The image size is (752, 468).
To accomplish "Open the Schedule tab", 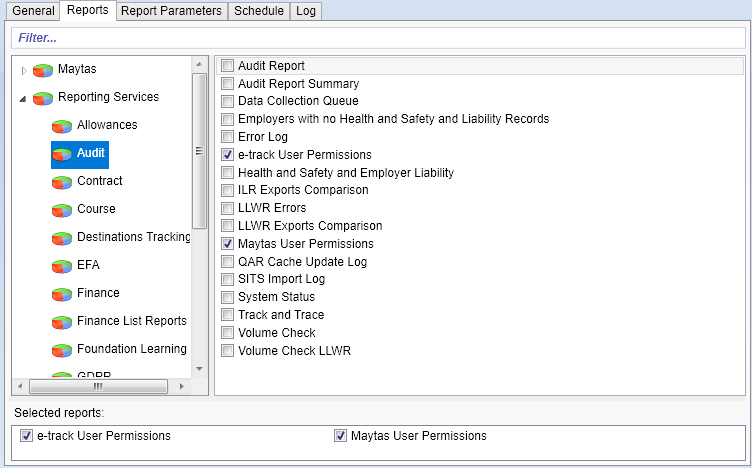I will [258, 11].
